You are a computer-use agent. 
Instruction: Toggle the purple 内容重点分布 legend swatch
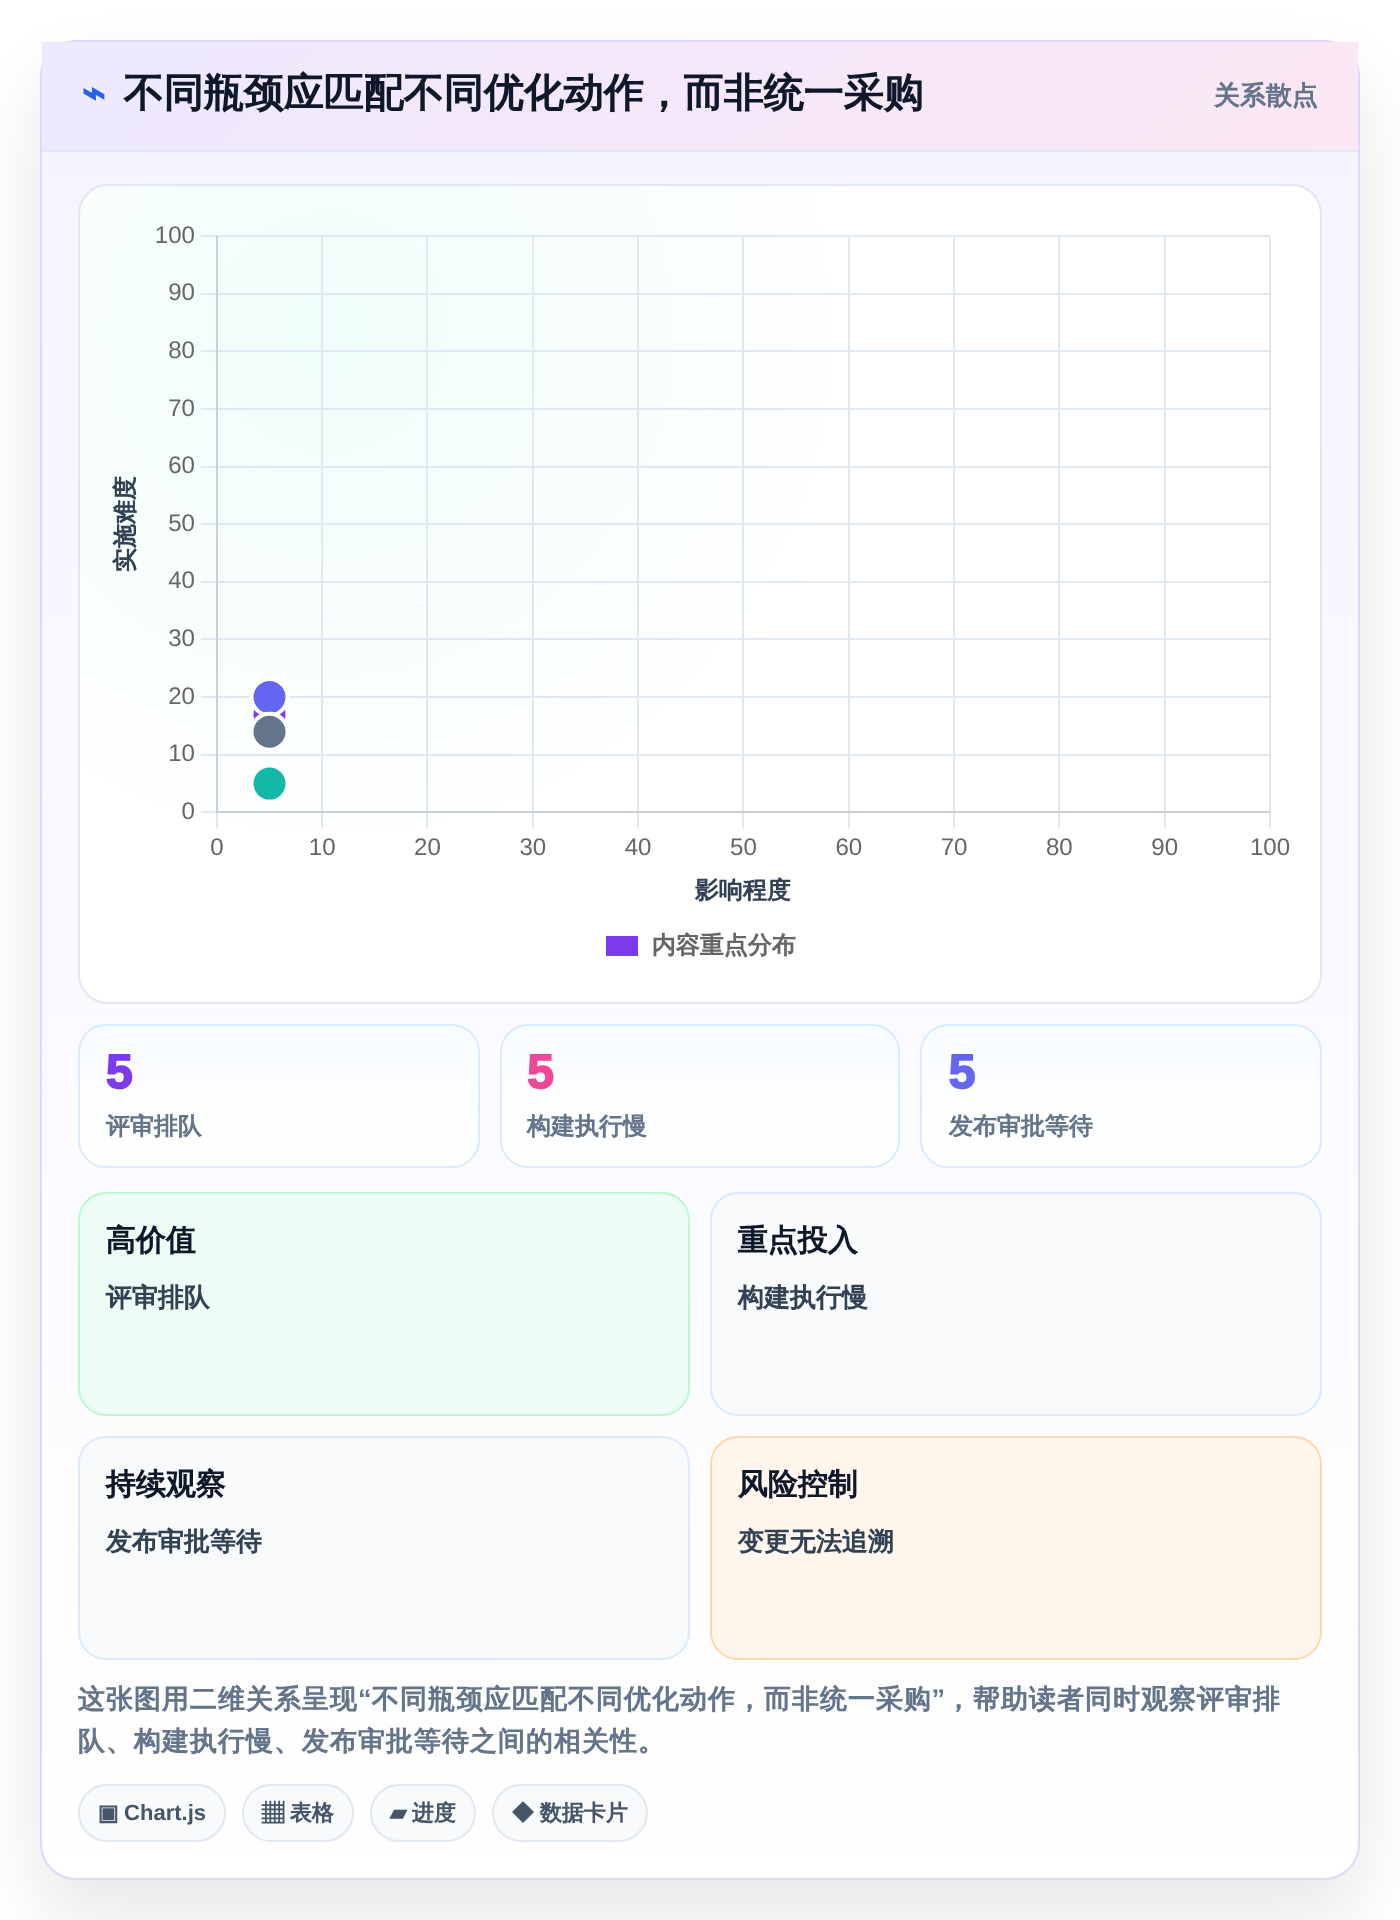(x=622, y=946)
